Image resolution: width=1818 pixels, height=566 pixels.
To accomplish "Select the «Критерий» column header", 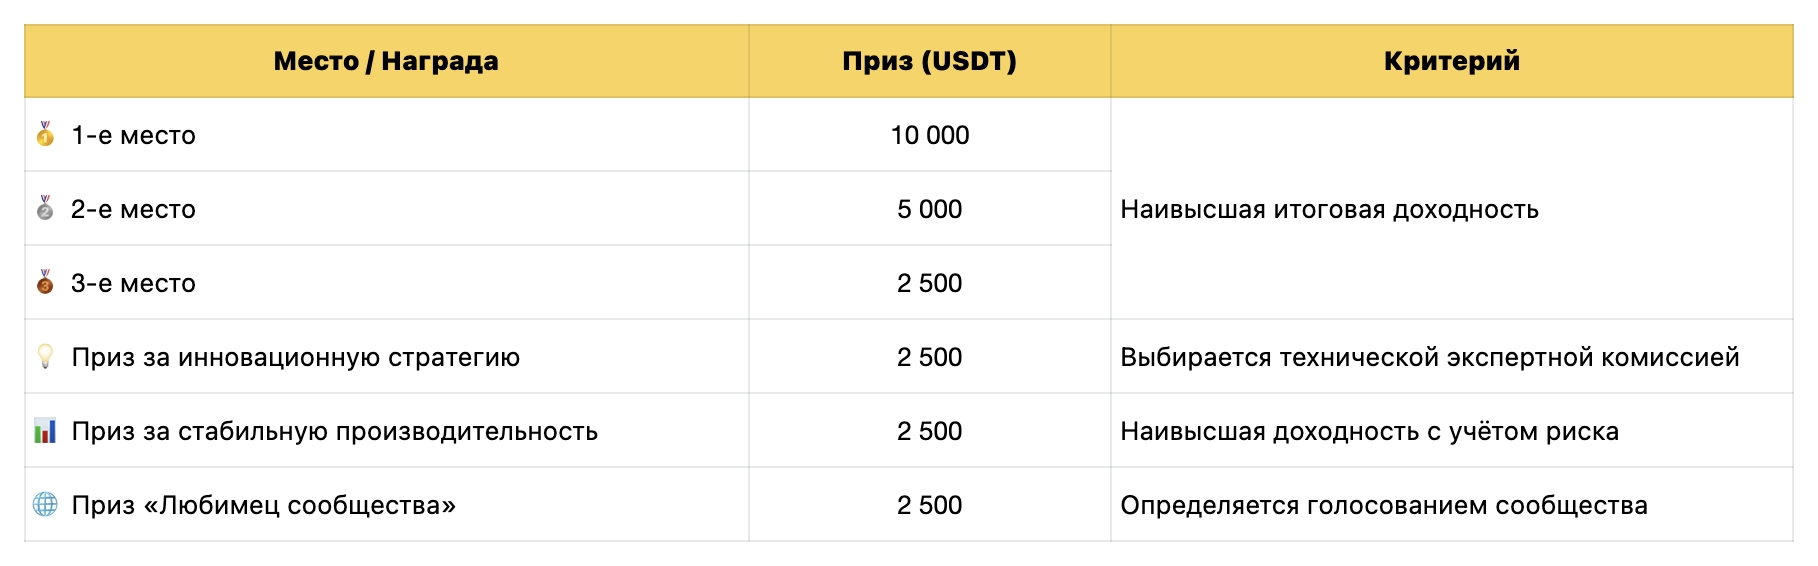I will click(x=1451, y=61).
